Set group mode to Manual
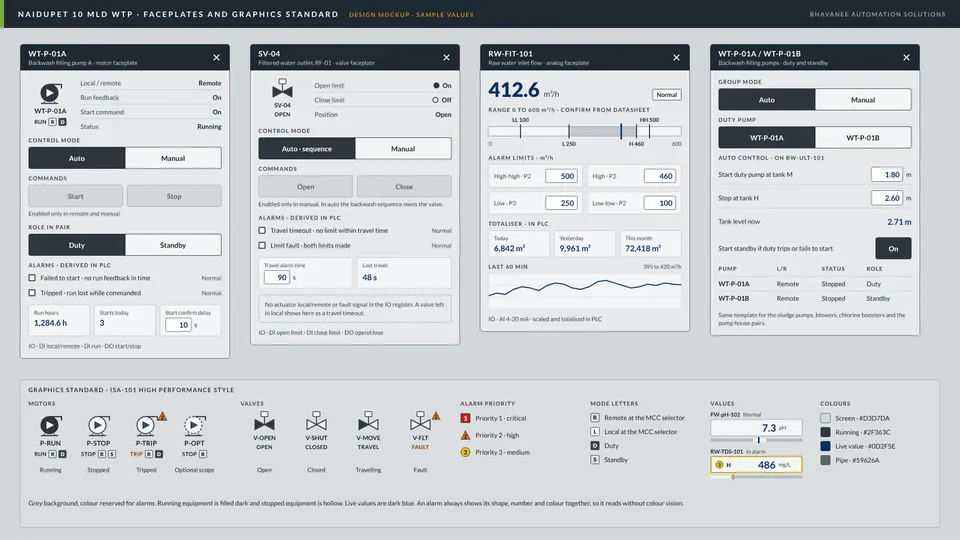The image size is (960, 540). (x=863, y=100)
